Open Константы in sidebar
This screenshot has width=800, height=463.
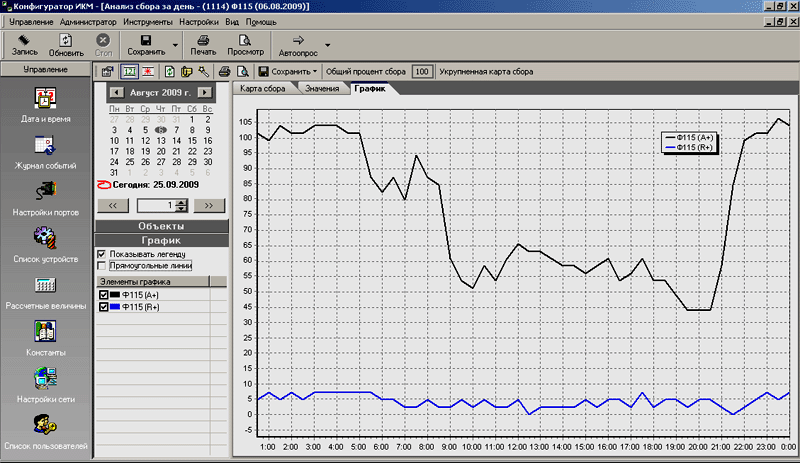45,339
